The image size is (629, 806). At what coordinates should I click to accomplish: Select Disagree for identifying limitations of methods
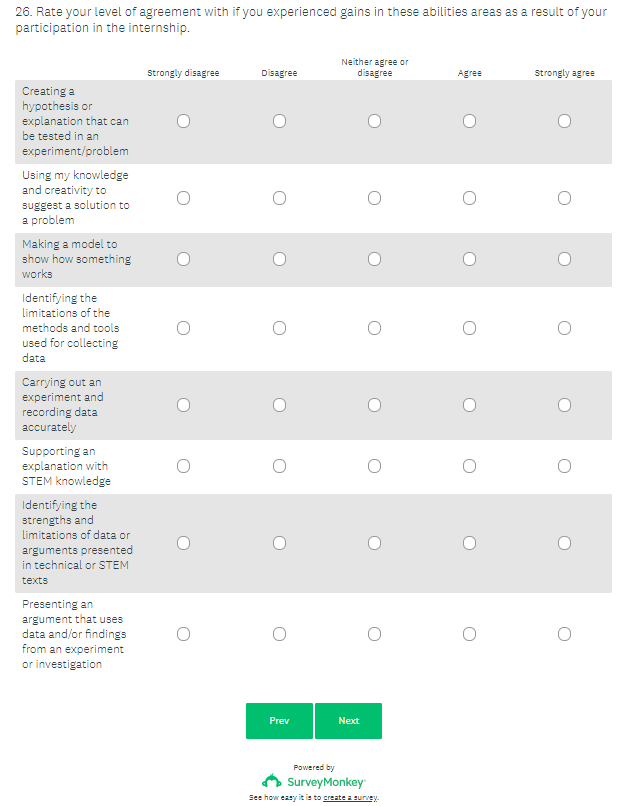click(279, 328)
